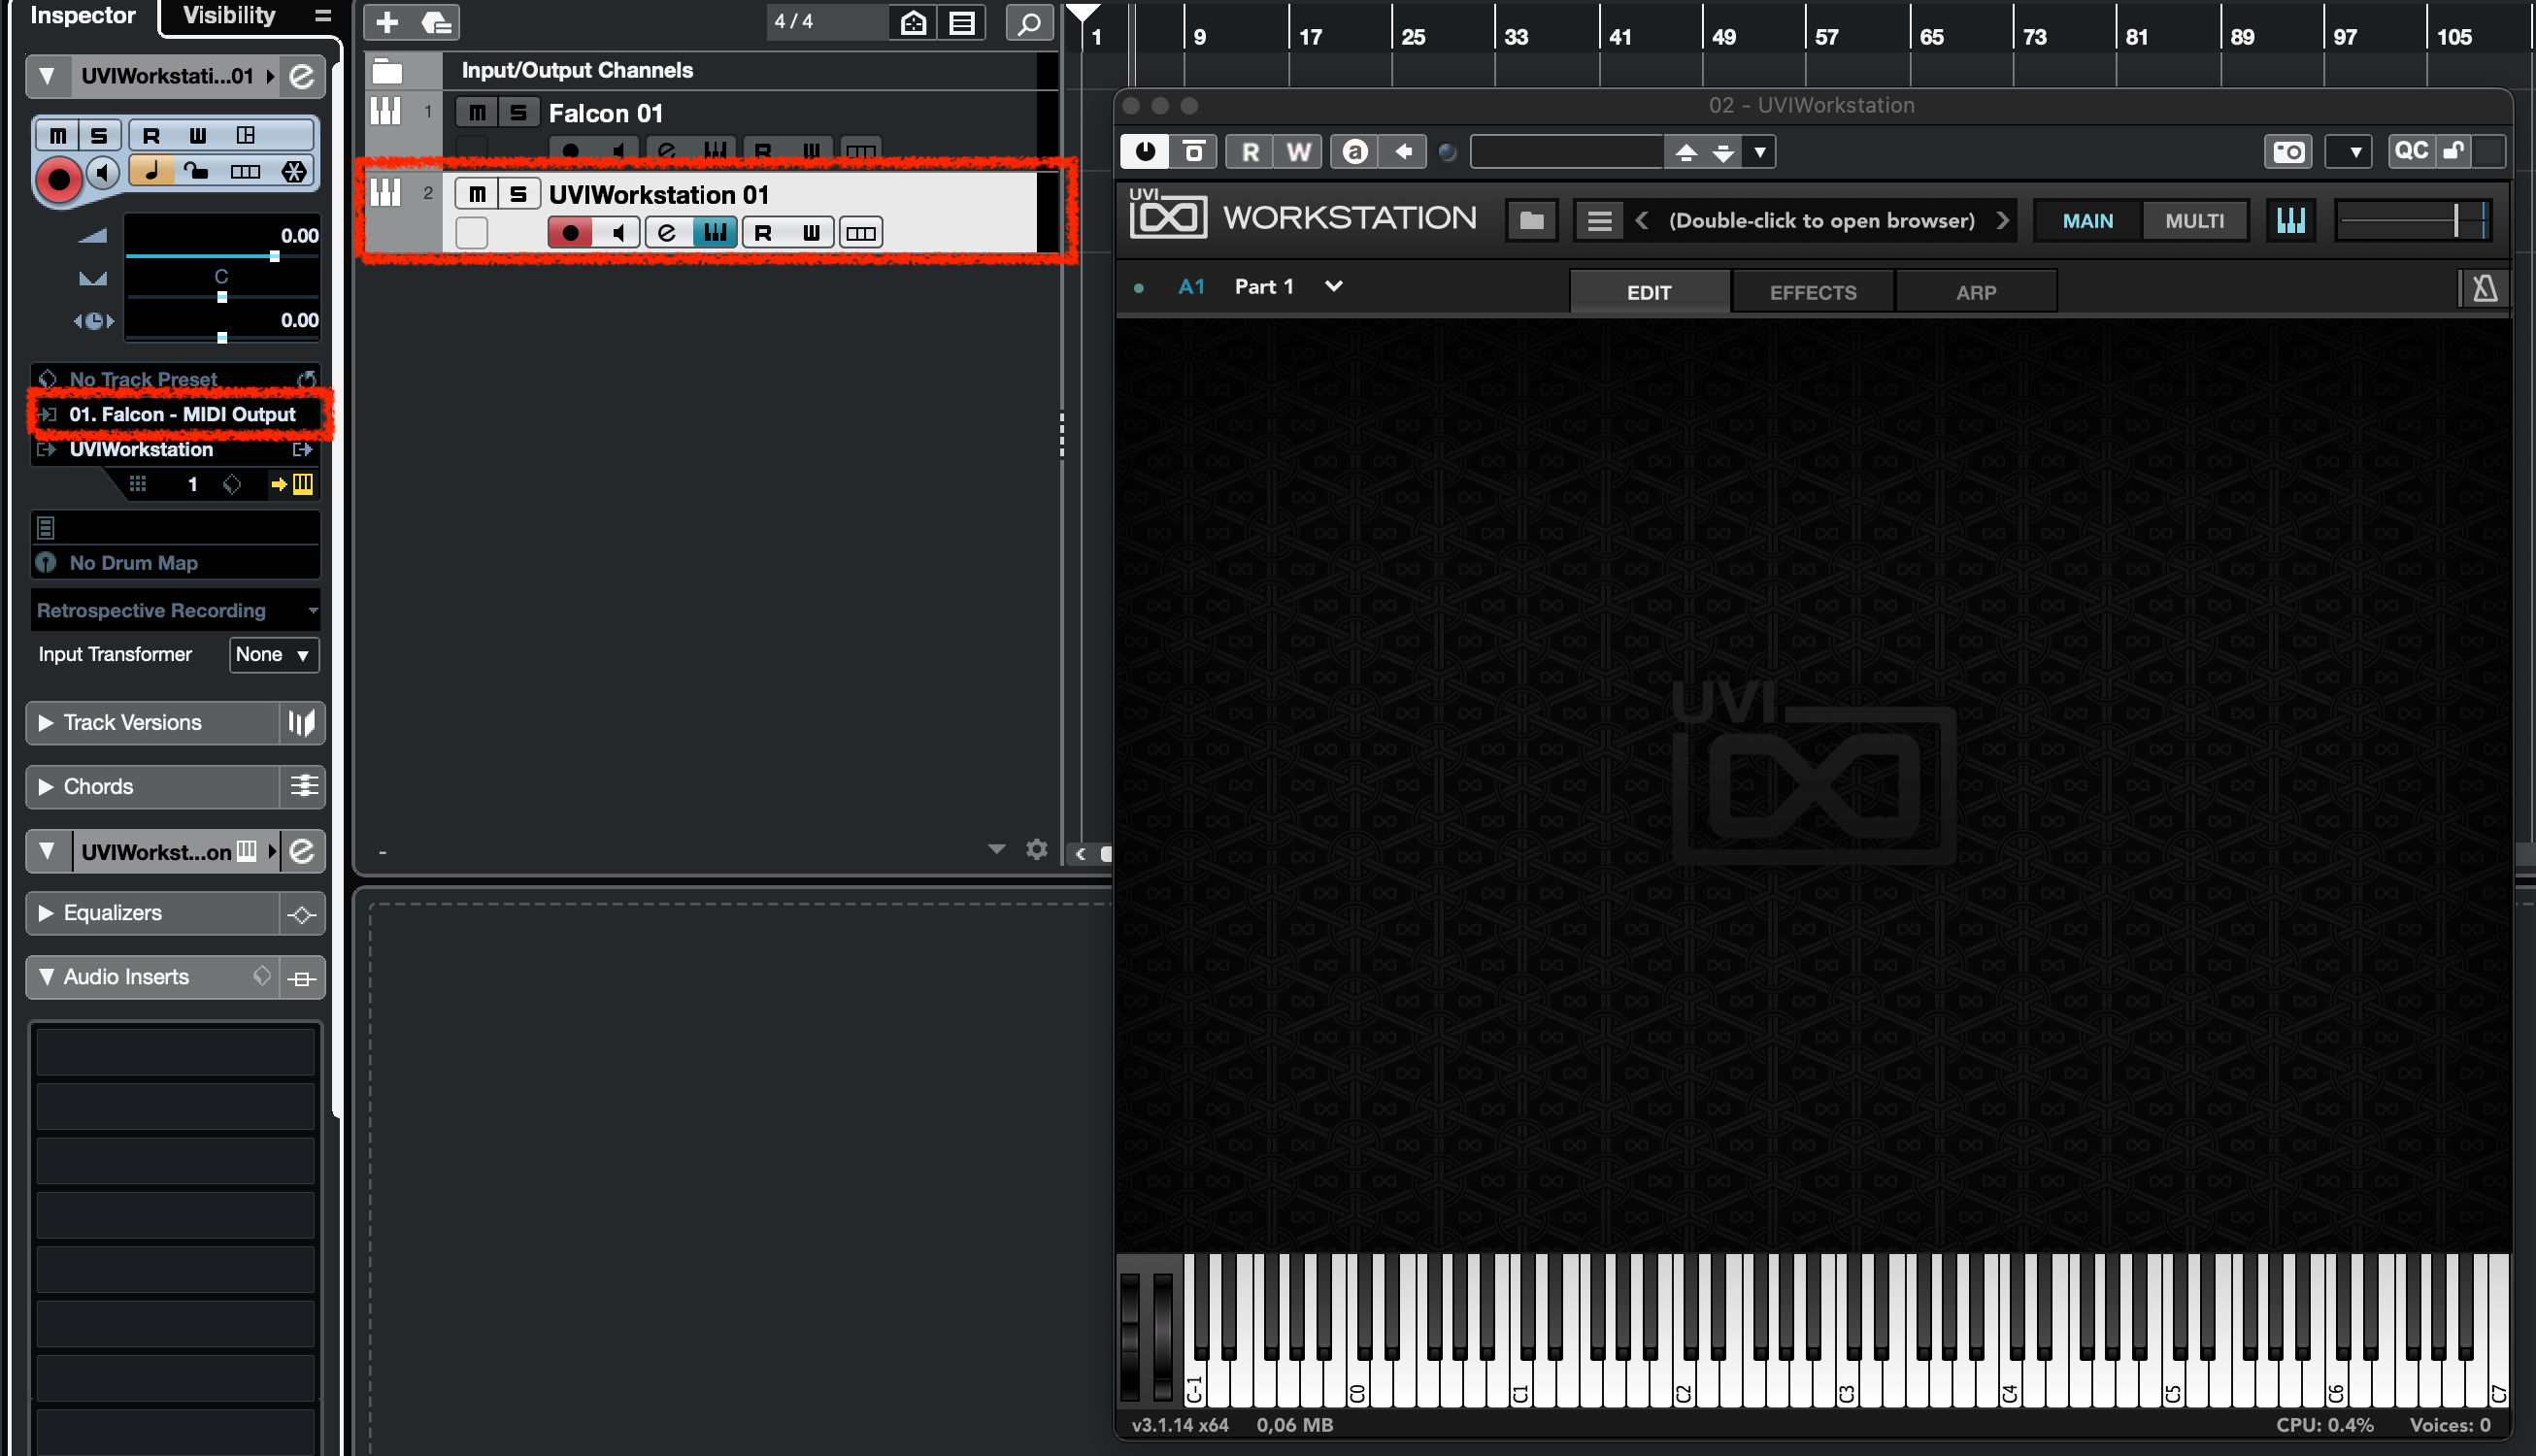
Task: Enable Write automation in the plugin window header
Action: (x=1298, y=151)
